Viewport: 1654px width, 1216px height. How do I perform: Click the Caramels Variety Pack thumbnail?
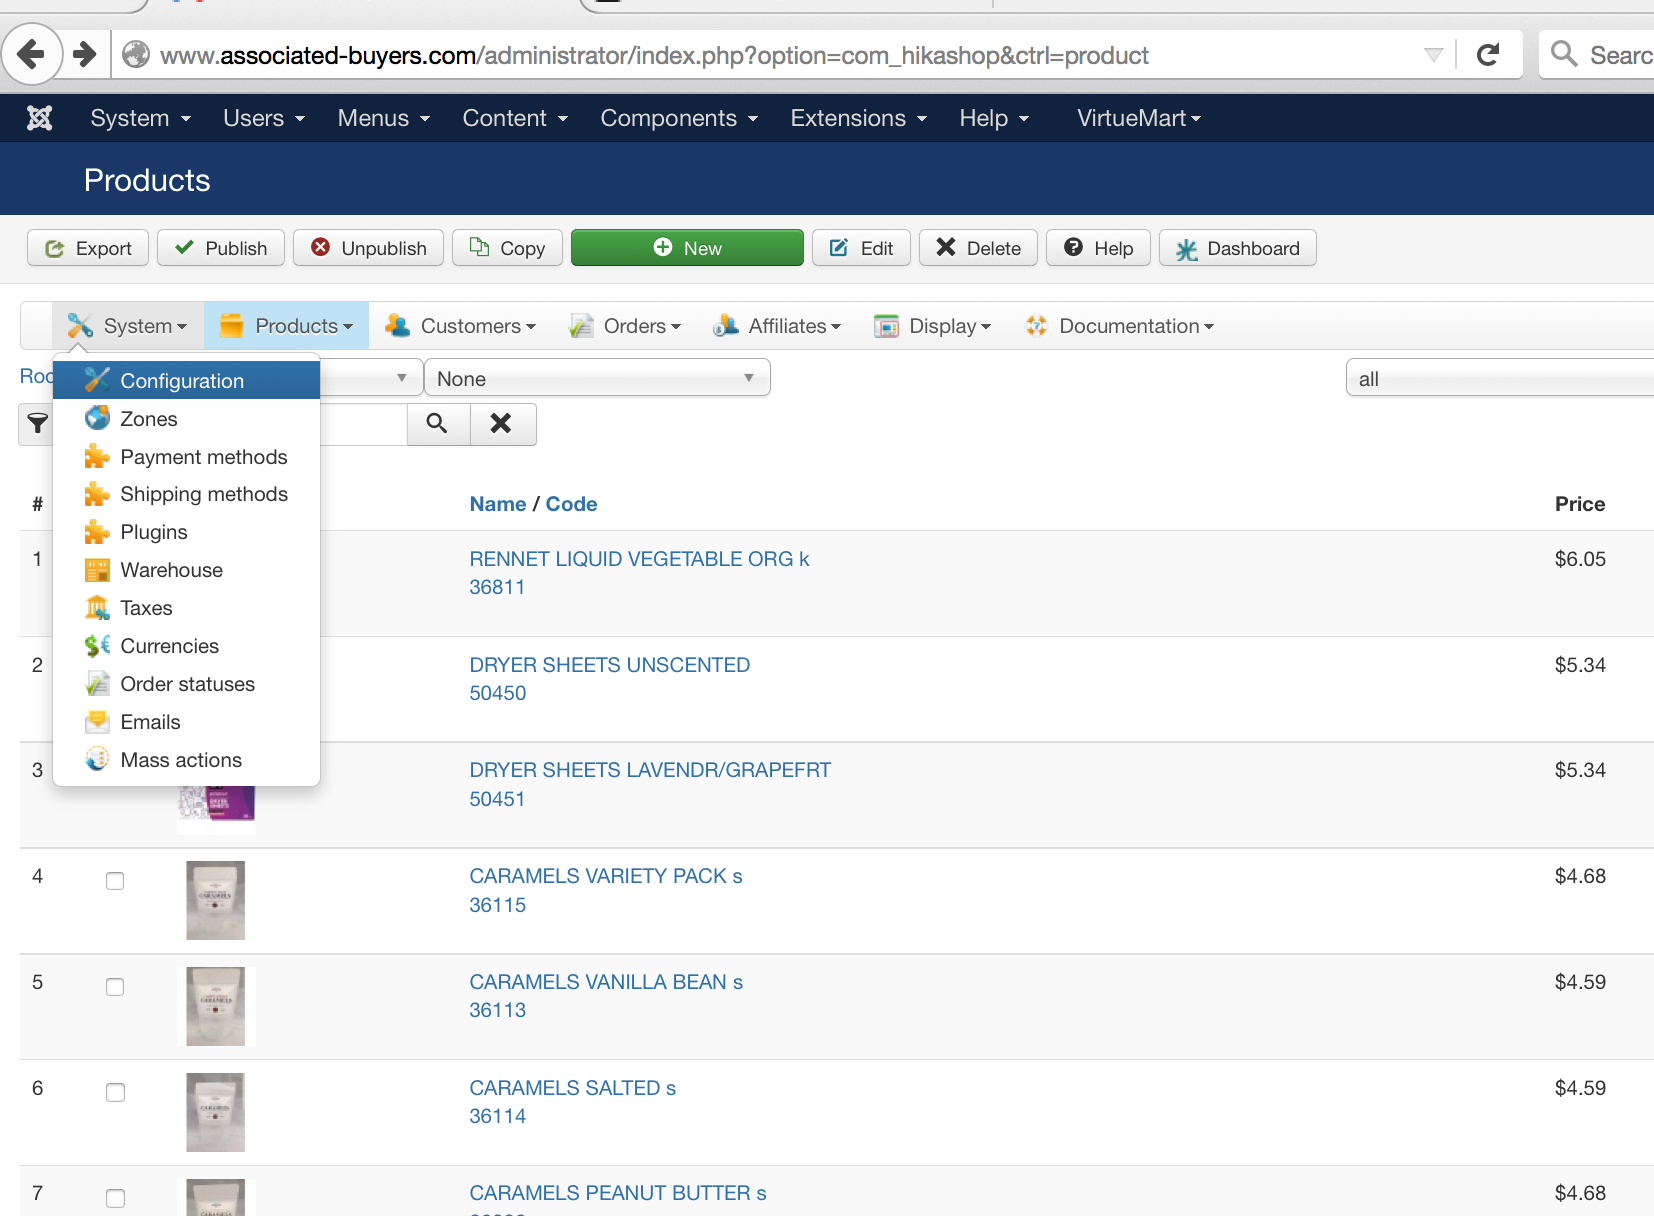(215, 900)
